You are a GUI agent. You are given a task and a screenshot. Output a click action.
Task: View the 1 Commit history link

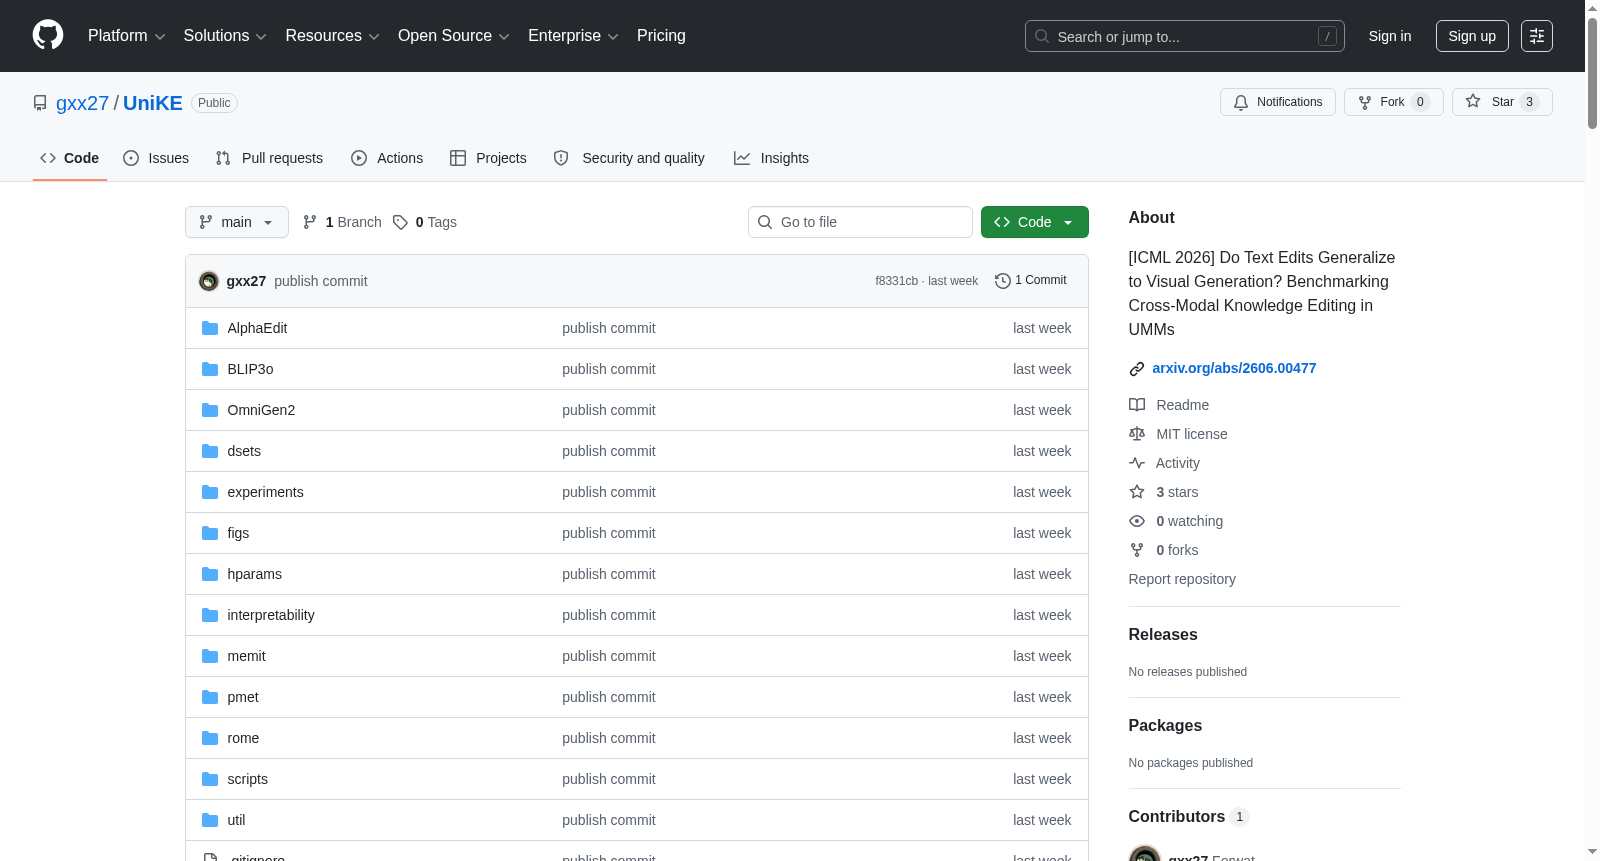point(1031,281)
